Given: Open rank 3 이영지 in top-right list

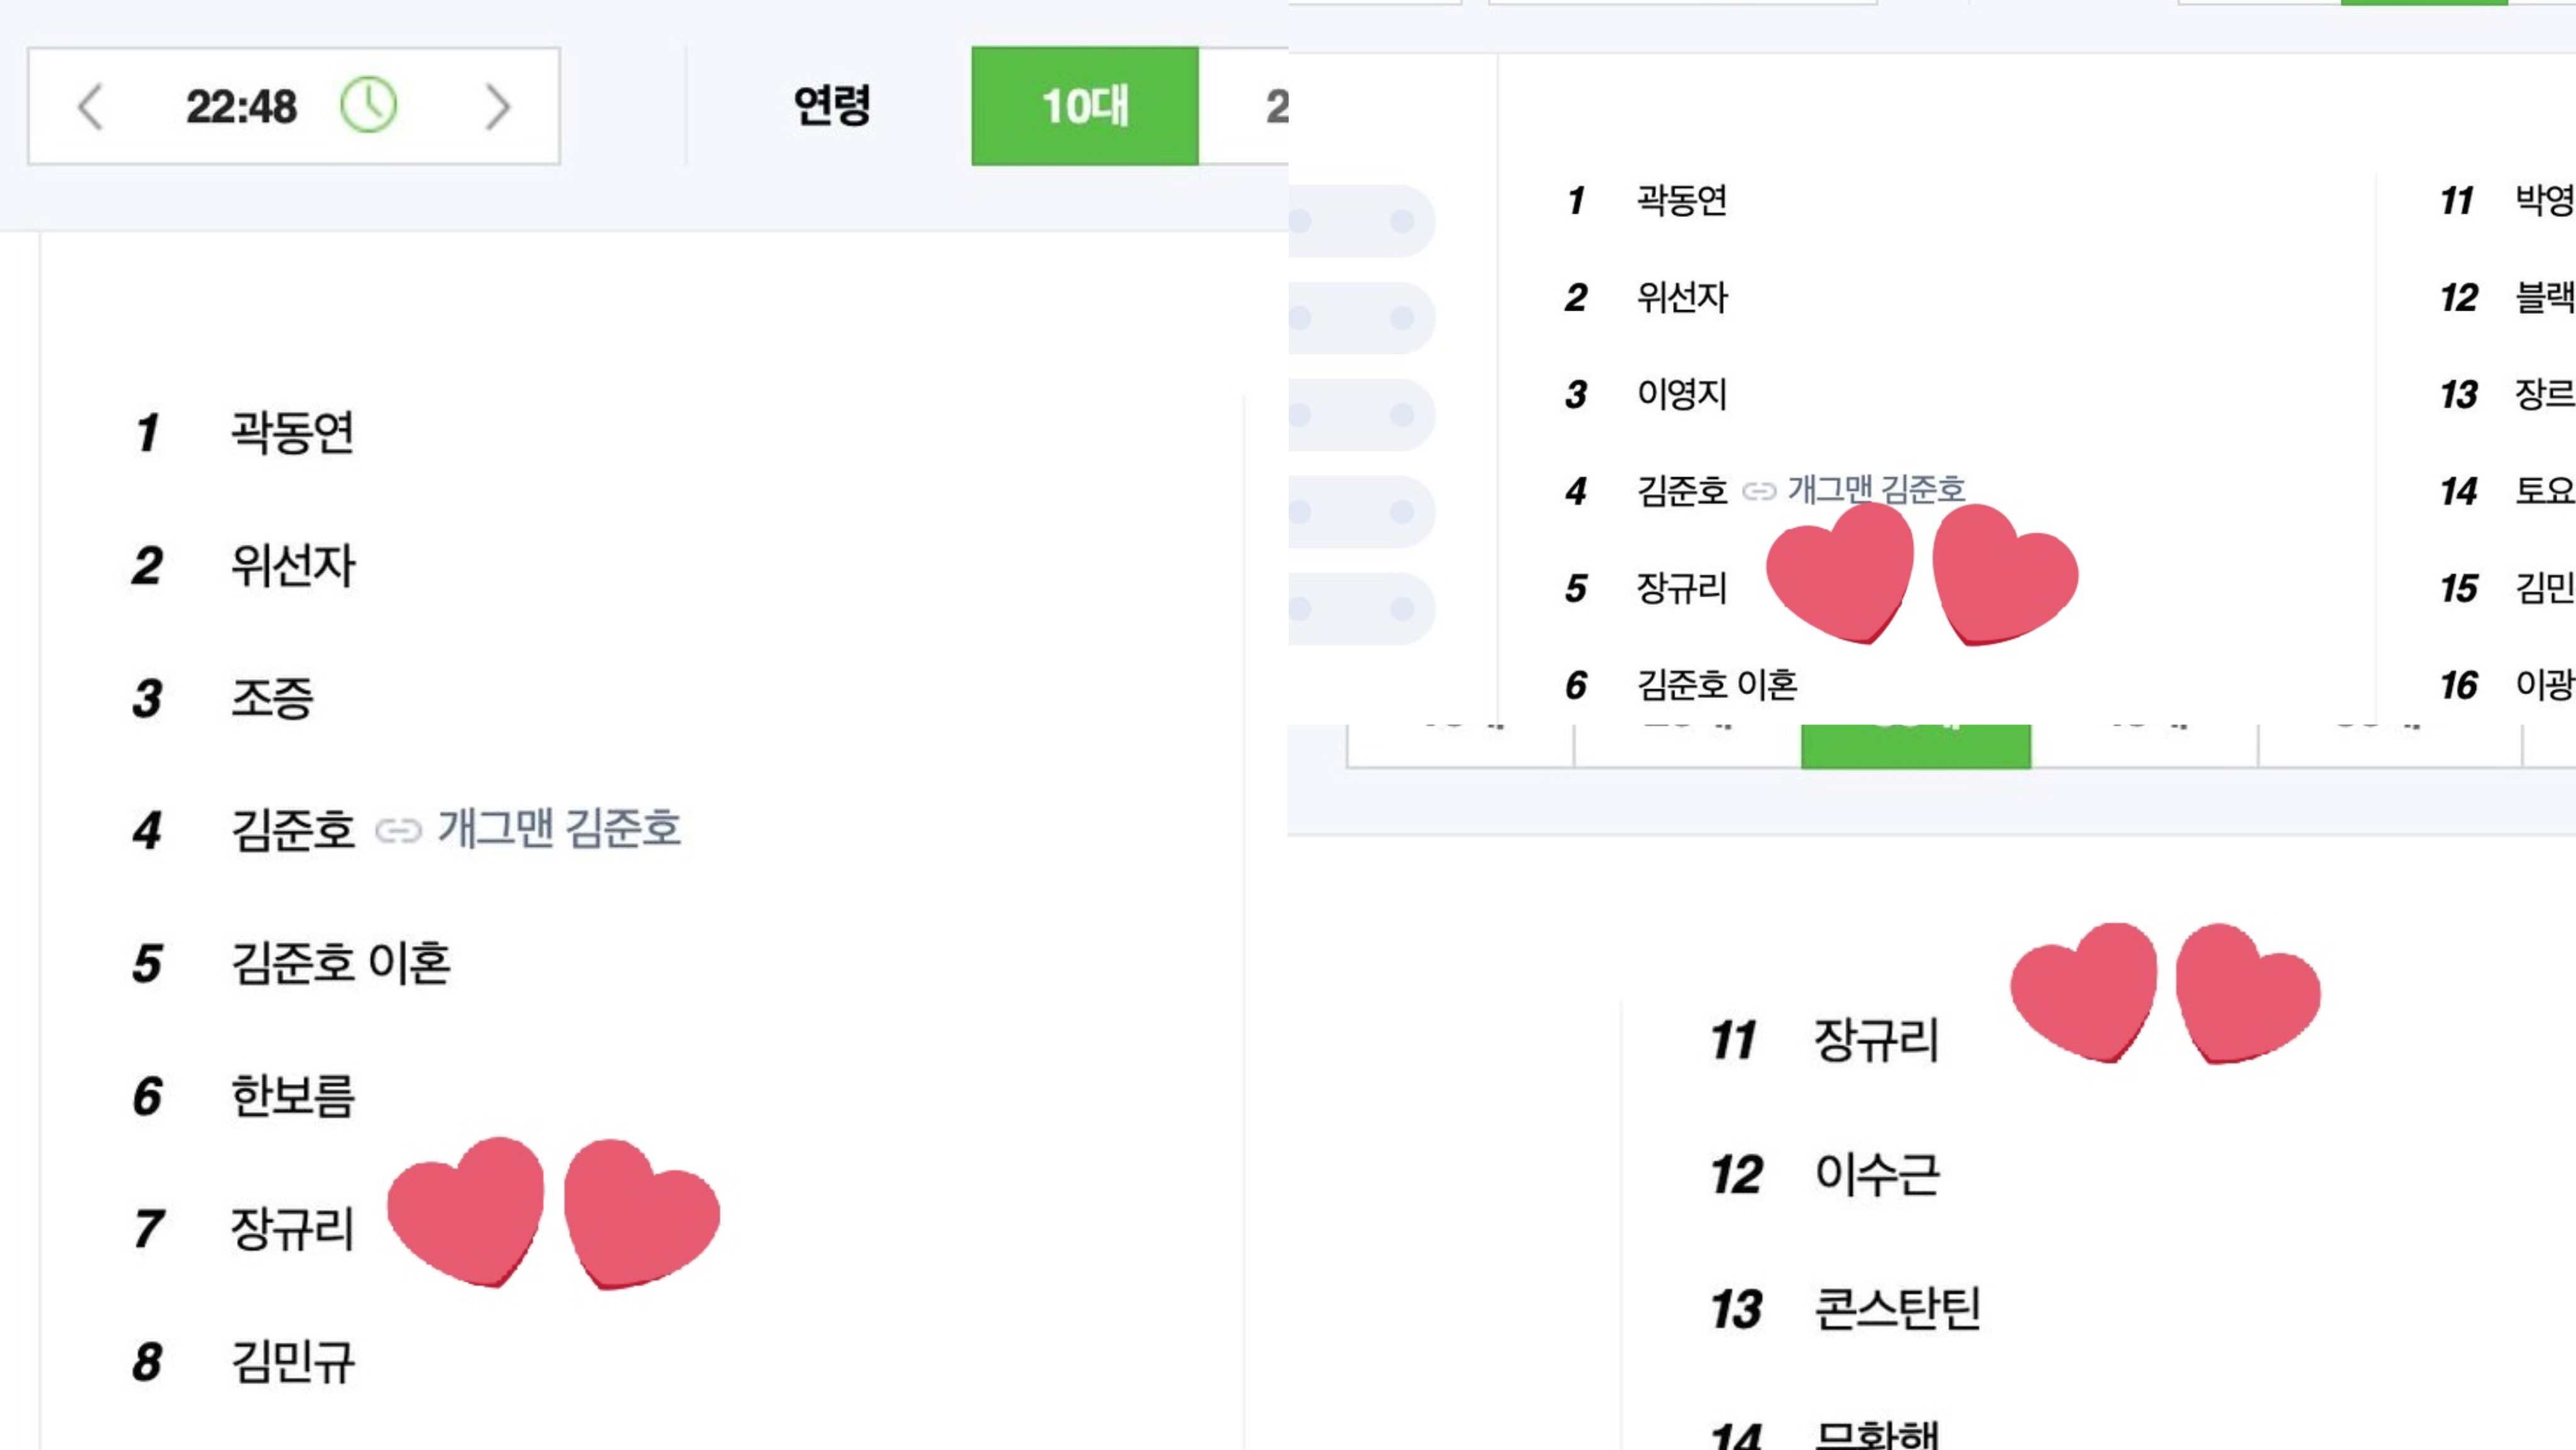Looking at the screenshot, I should point(1682,394).
